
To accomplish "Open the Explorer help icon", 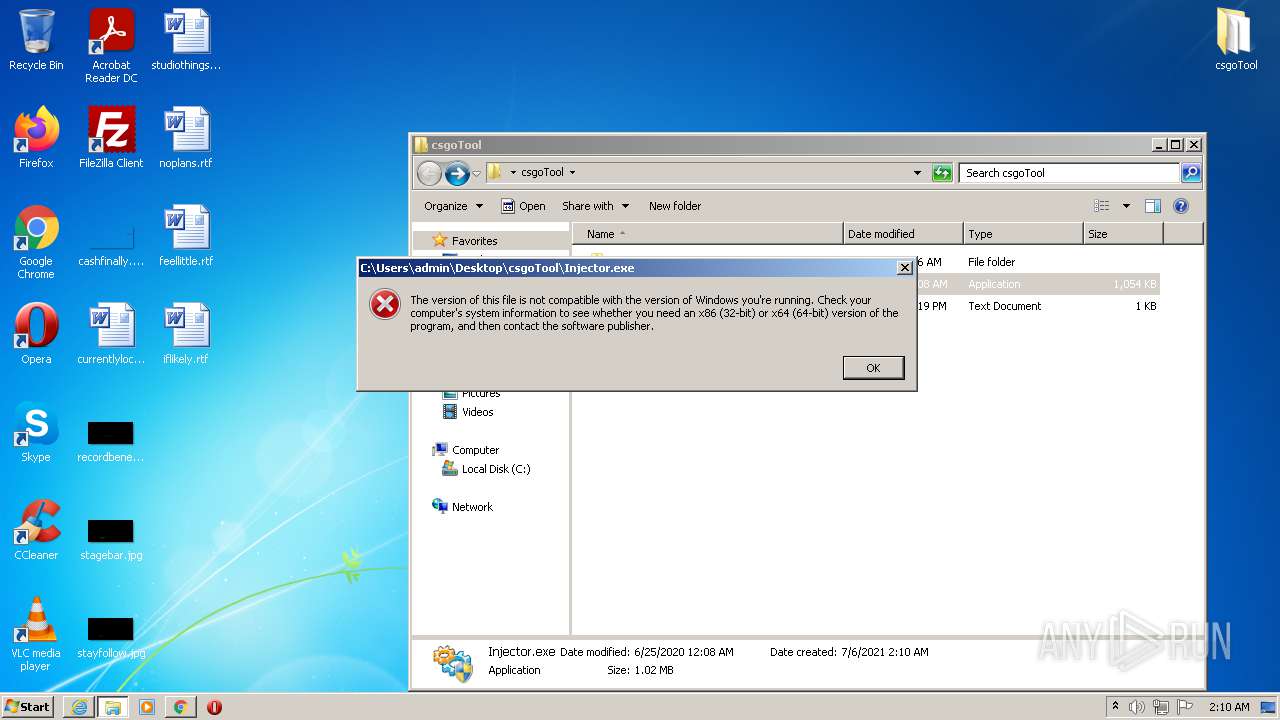I will [x=1180, y=206].
